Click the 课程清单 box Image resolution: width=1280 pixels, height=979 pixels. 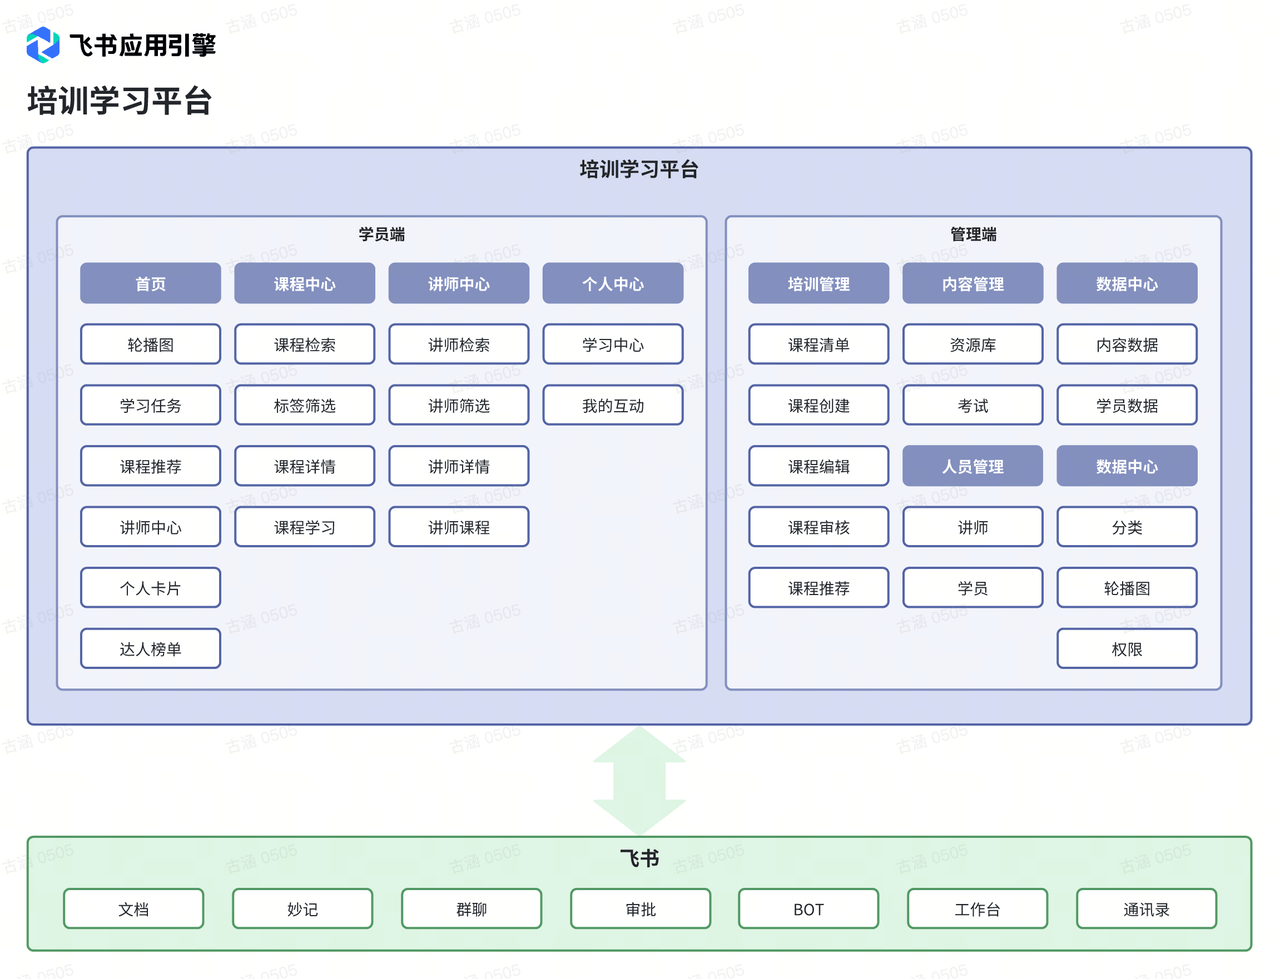819,344
